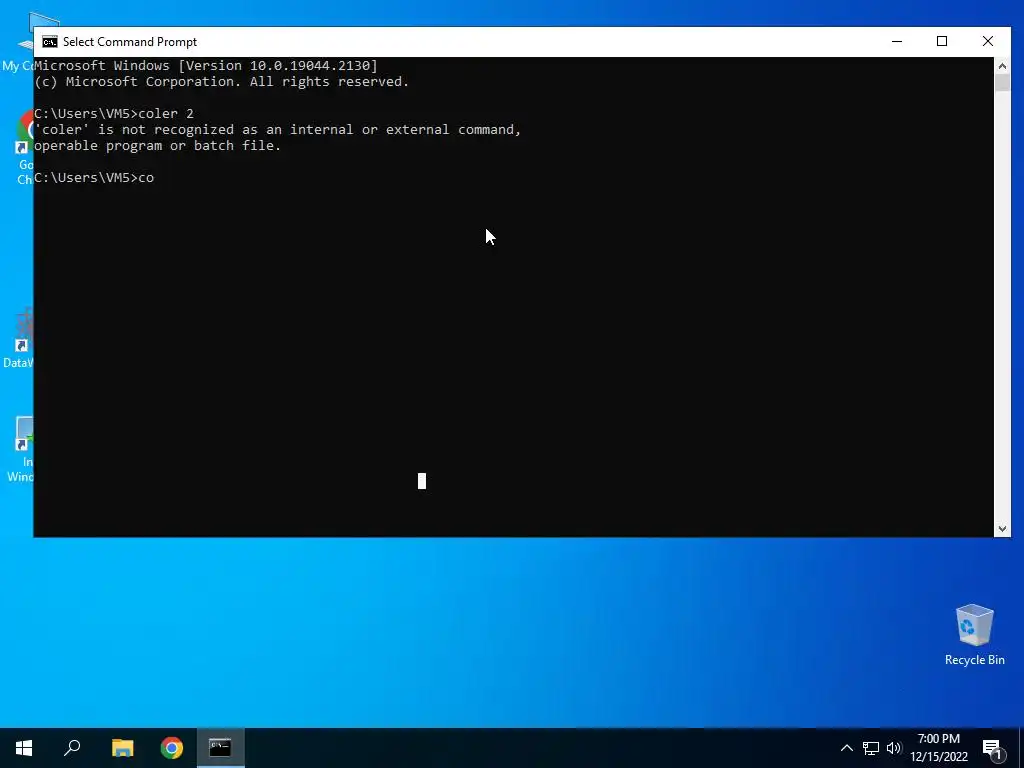This screenshot has width=1024, height=768.
Task: Click the Command Prompt vertical scrollbar thumb
Action: [1002, 83]
